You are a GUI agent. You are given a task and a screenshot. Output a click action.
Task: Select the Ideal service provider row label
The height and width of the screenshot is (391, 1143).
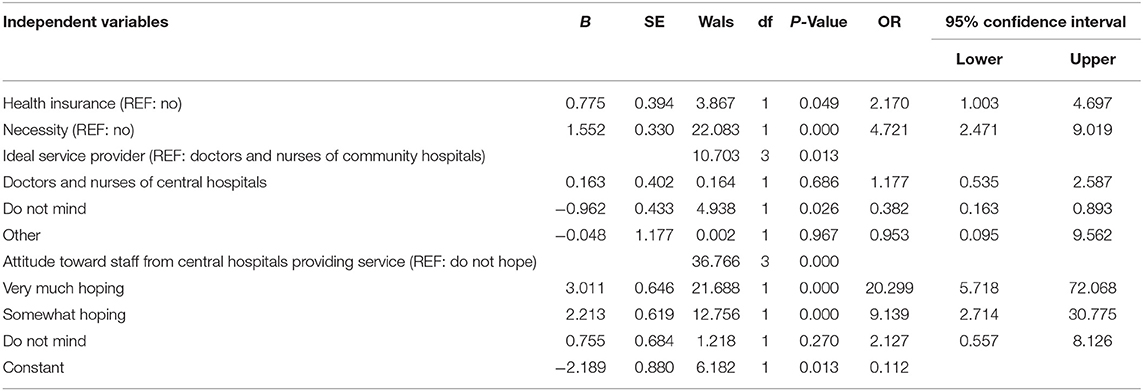click(246, 156)
